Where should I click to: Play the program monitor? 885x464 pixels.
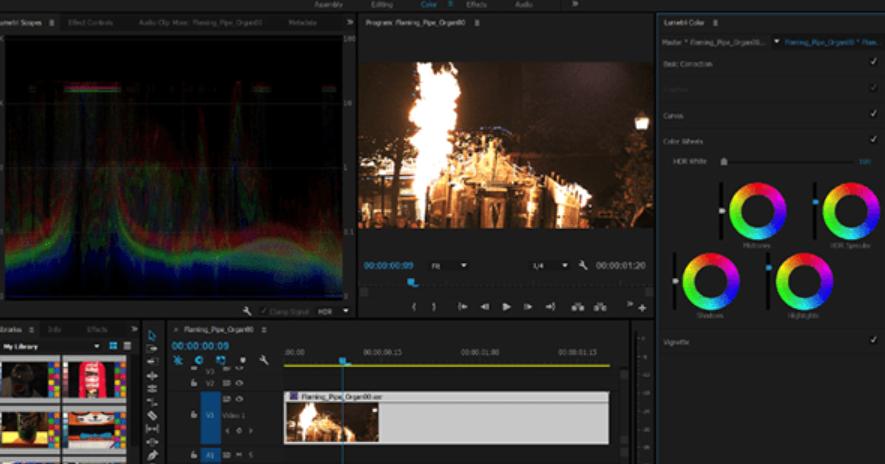pyautogui.click(x=506, y=307)
